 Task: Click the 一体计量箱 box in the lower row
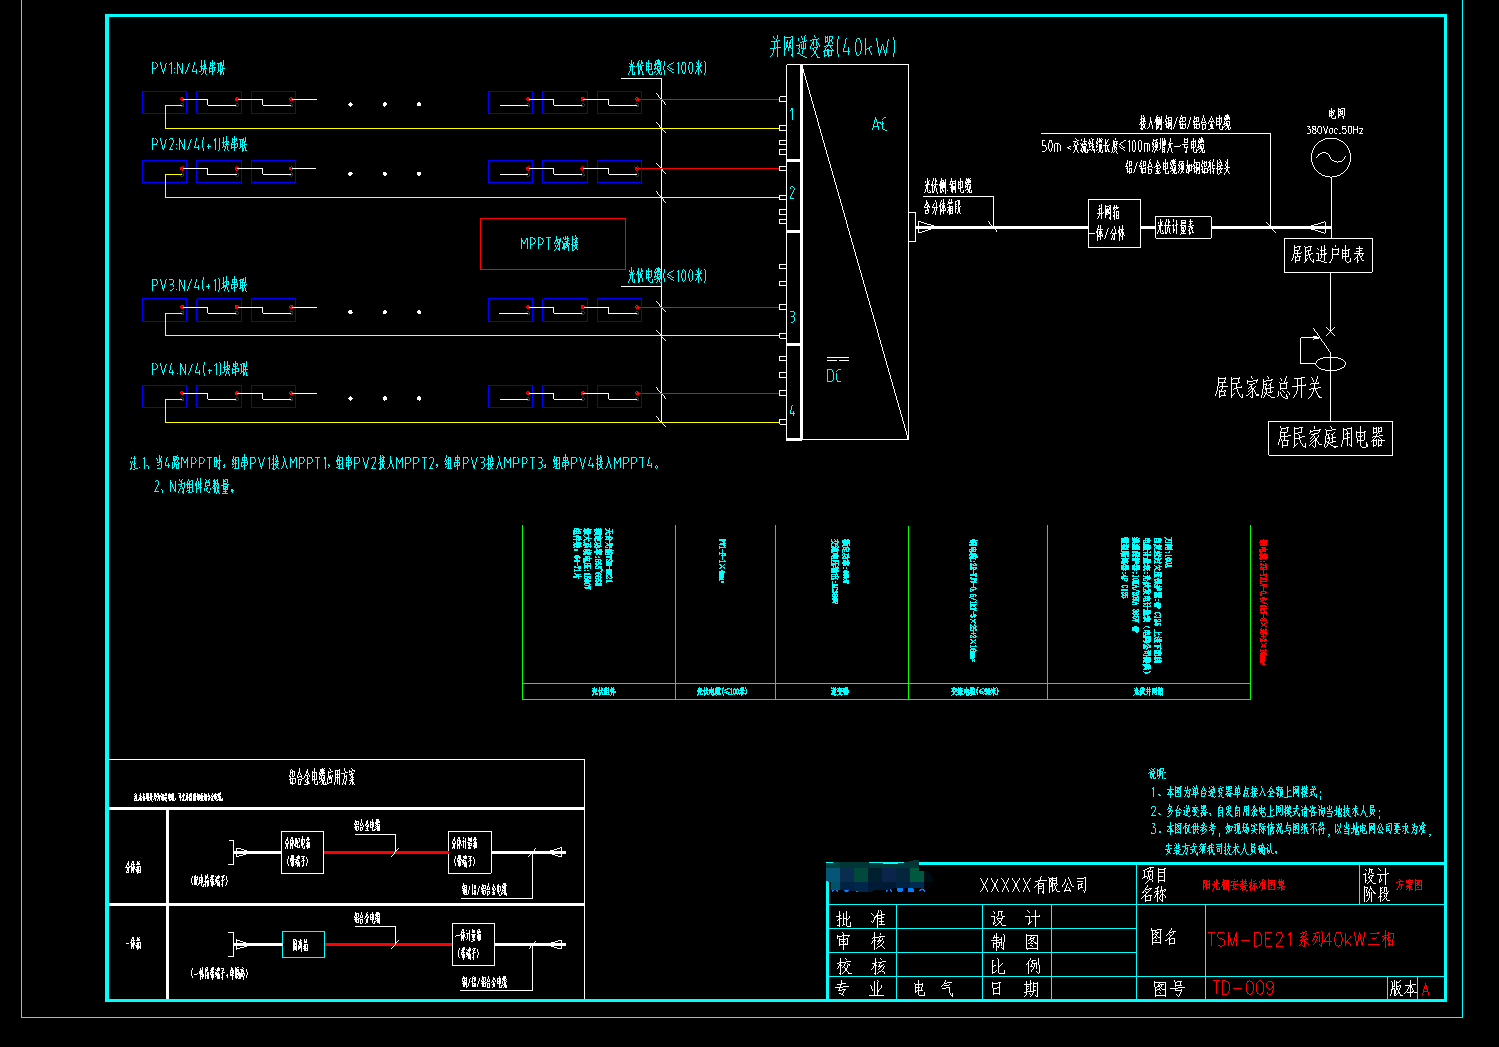pyautogui.click(x=473, y=944)
